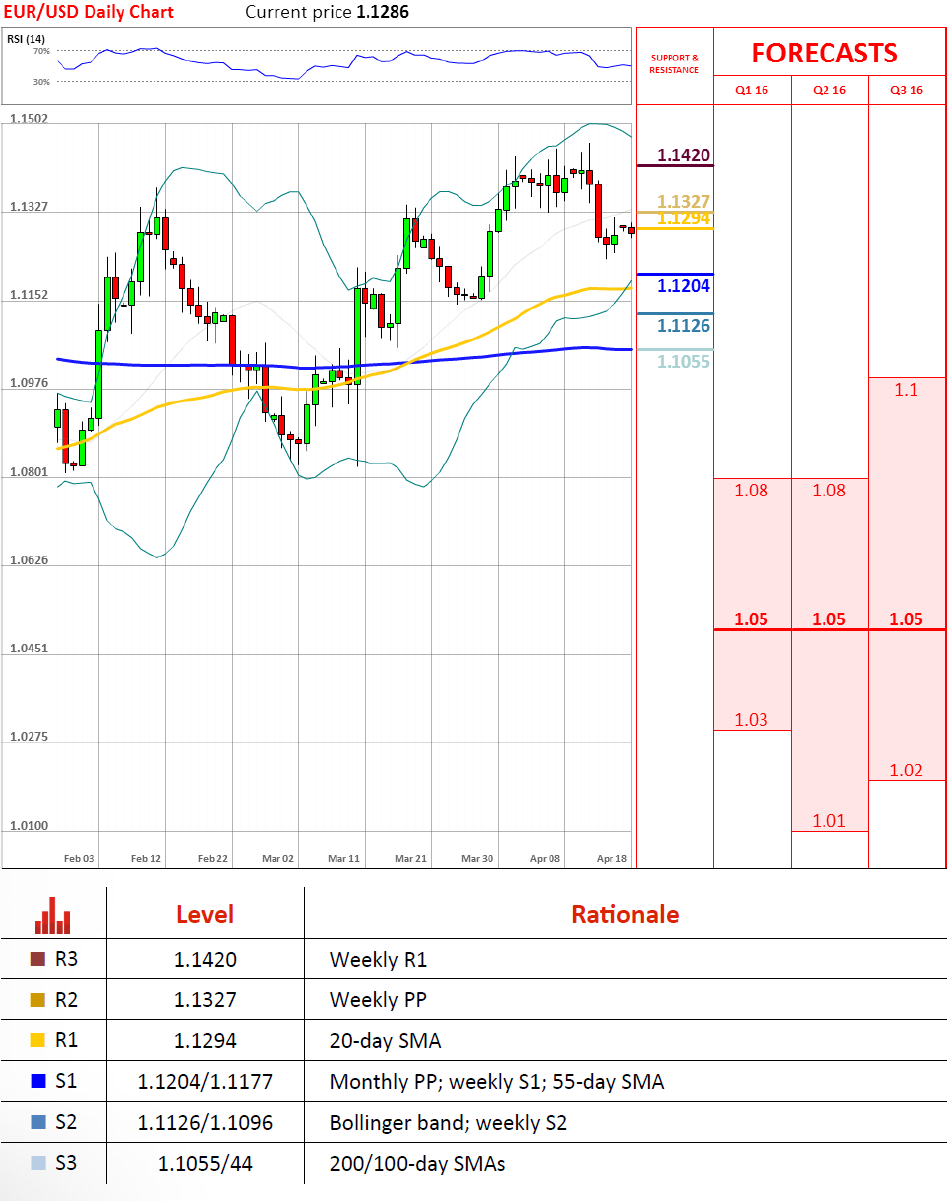Viewport: 952px width, 1201px height.
Task: Click the 1.1152 price axis label
Action: tap(29, 295)
